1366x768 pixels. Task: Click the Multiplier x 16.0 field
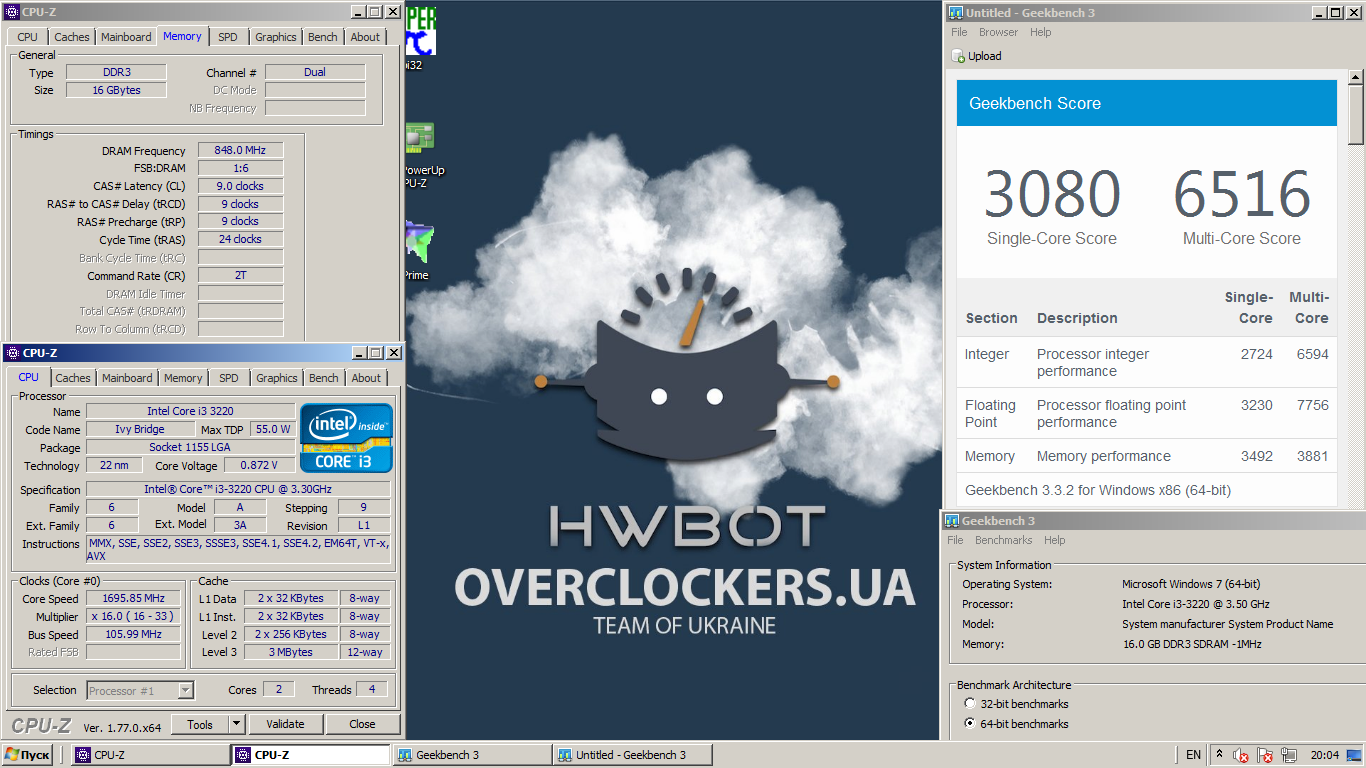(x=134, y=616)
